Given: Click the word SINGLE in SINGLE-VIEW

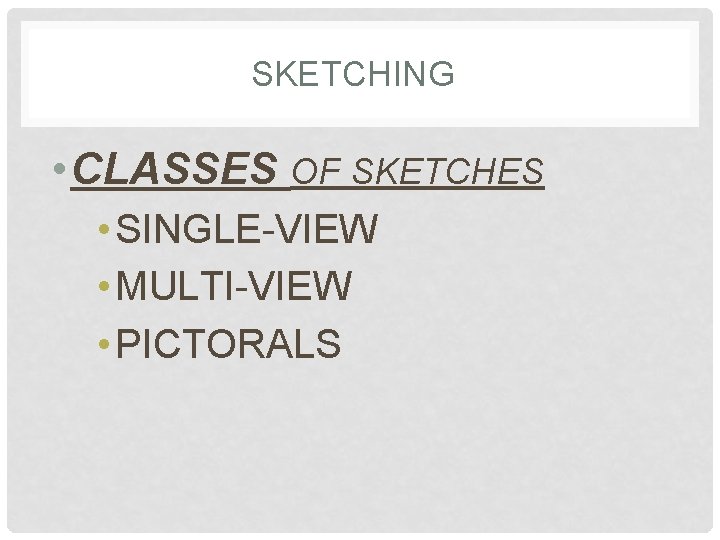Looking at the screenshot, I should [188, 228].
